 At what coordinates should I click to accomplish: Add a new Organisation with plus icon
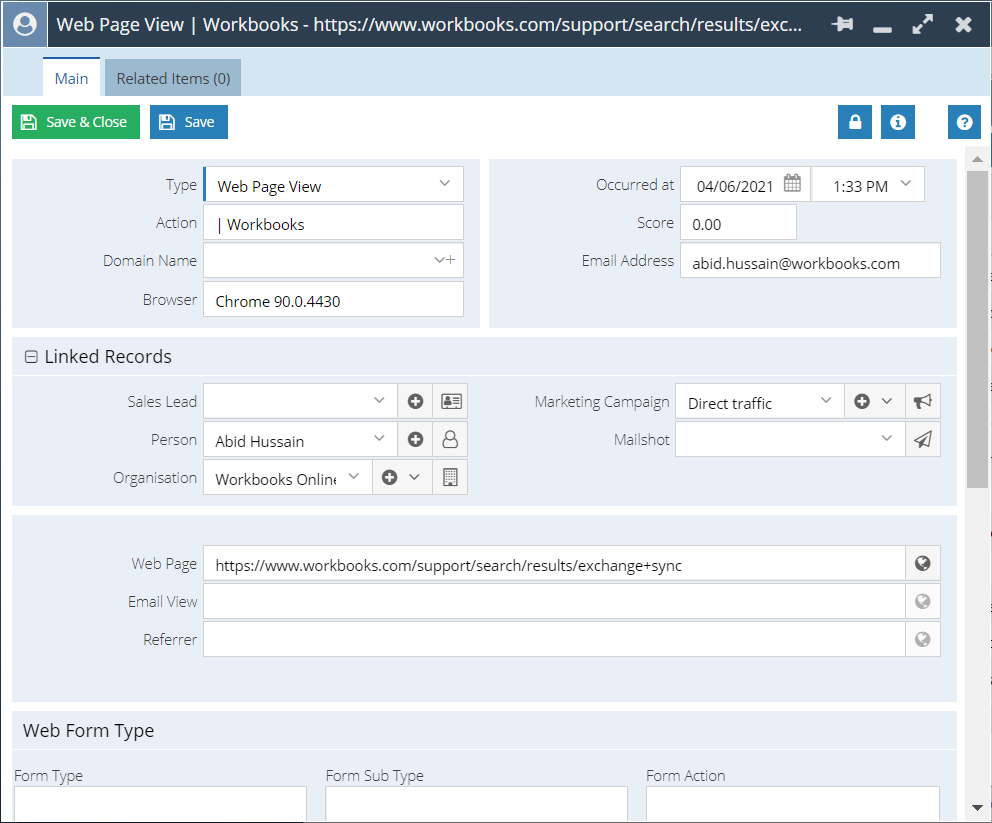390,478
